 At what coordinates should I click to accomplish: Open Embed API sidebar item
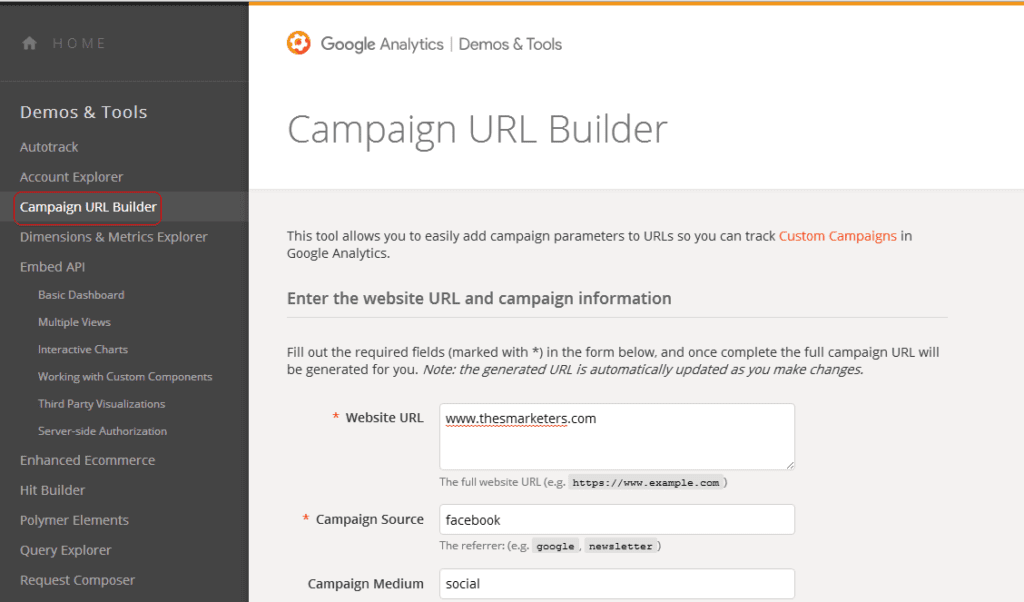click(52, 267)
